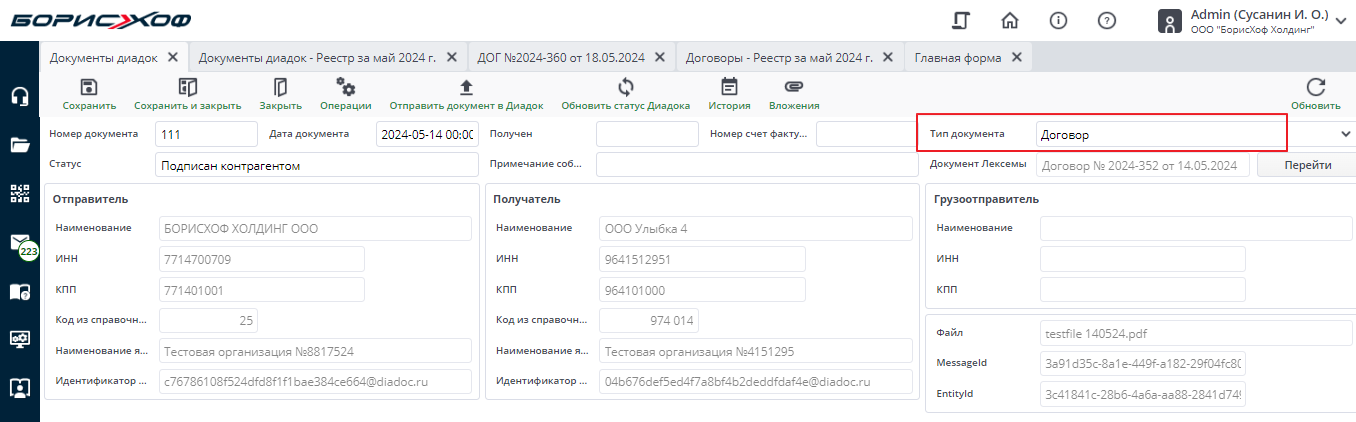1356x422 pixels.
Task: Click the Статус field showing Подписан контрагентом
Action: [316, 165]
